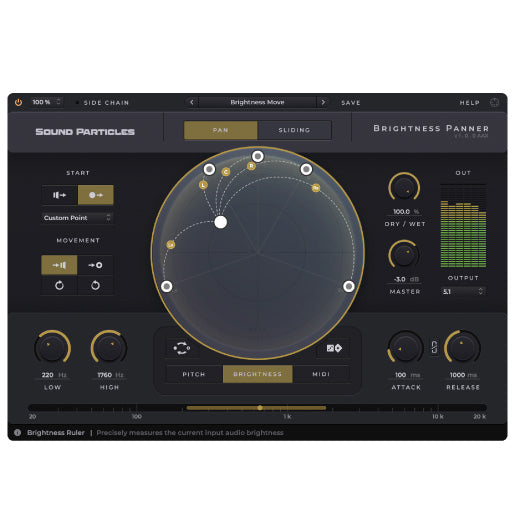The image size is (517, 518).
Task: Click the DRY / WET knob
Action: click(404, 188)
